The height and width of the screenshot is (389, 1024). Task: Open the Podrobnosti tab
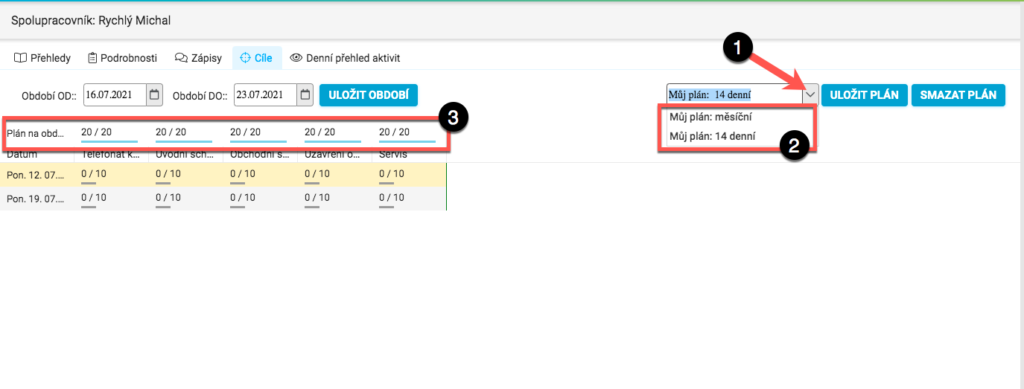pos(122,58)
